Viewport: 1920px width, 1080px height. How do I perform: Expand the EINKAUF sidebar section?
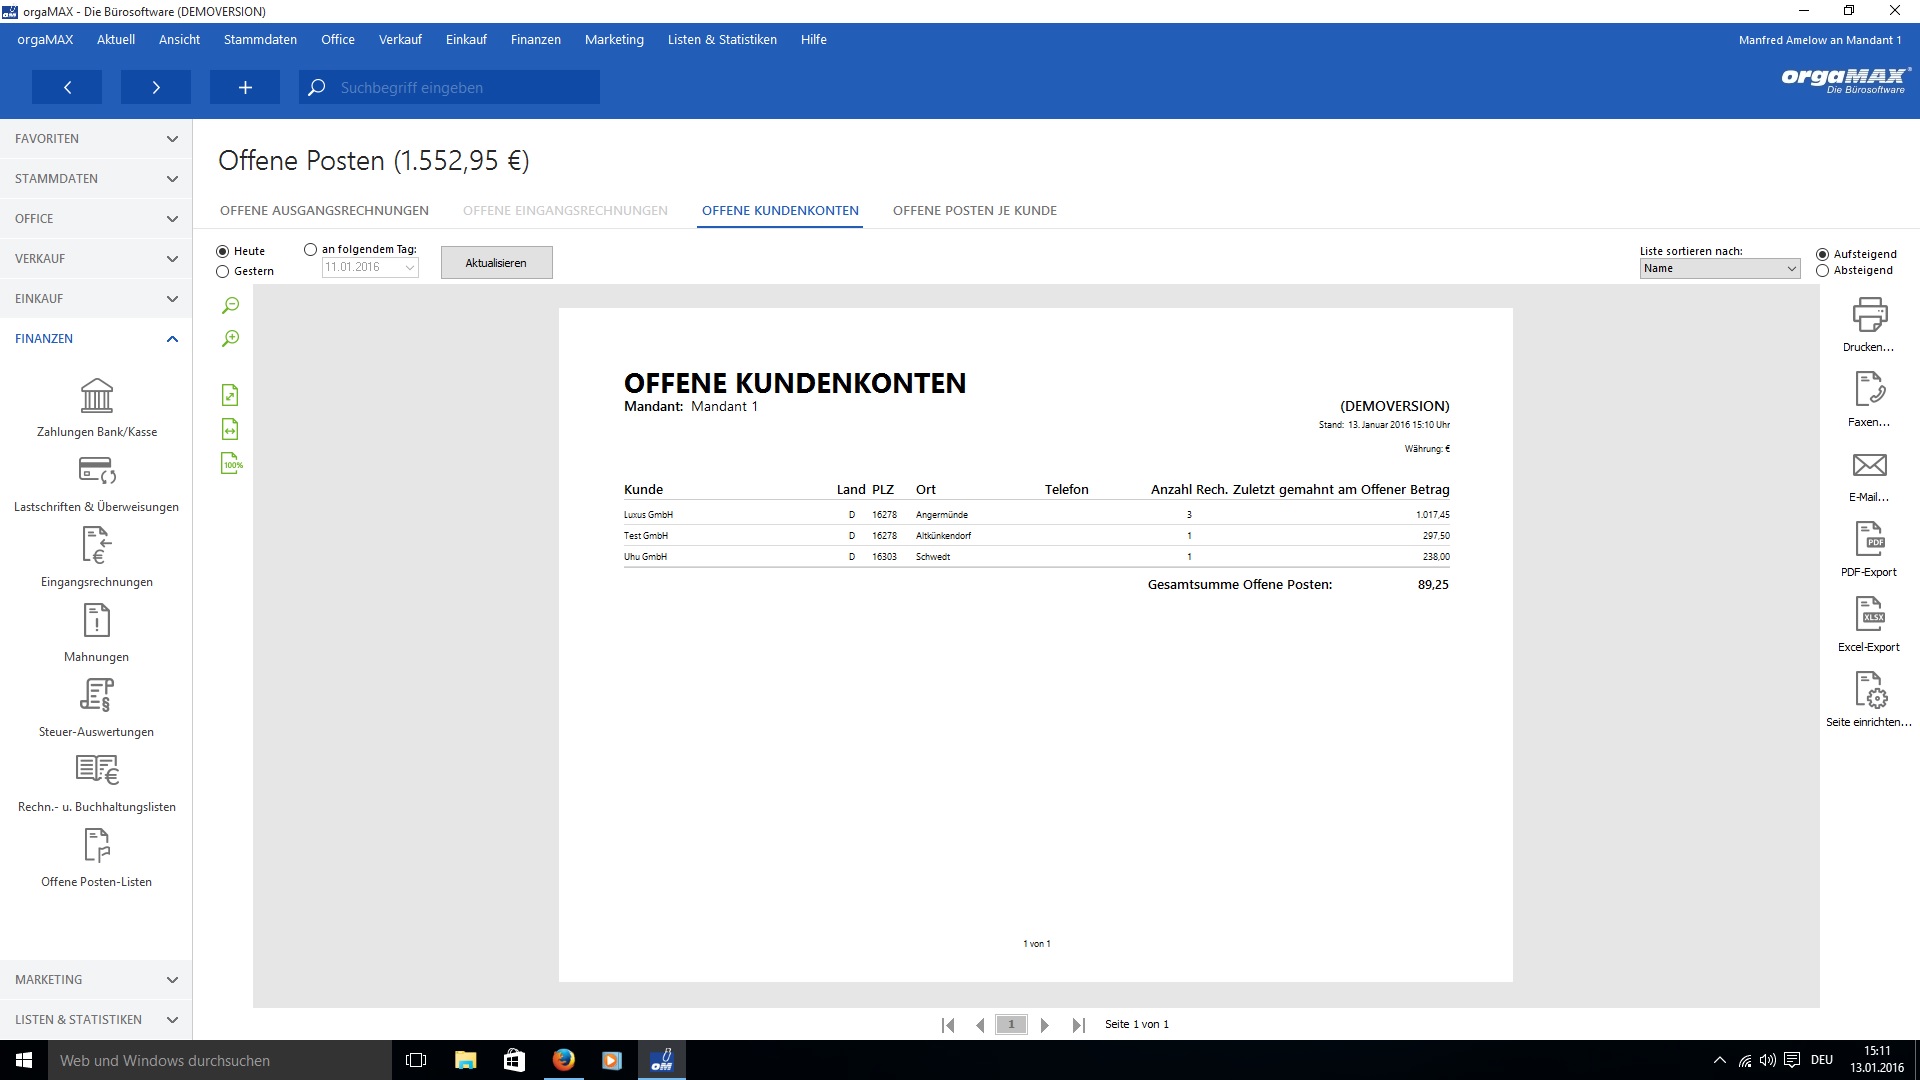click(x=96, y=299)
